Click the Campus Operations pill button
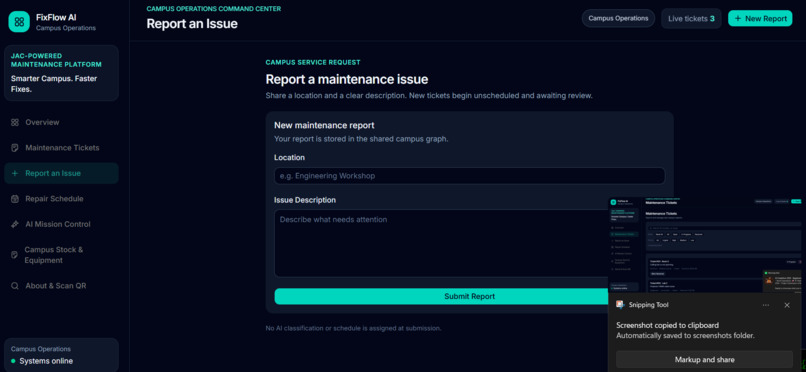Screen dimensions: 806x372 pos(618,18)
